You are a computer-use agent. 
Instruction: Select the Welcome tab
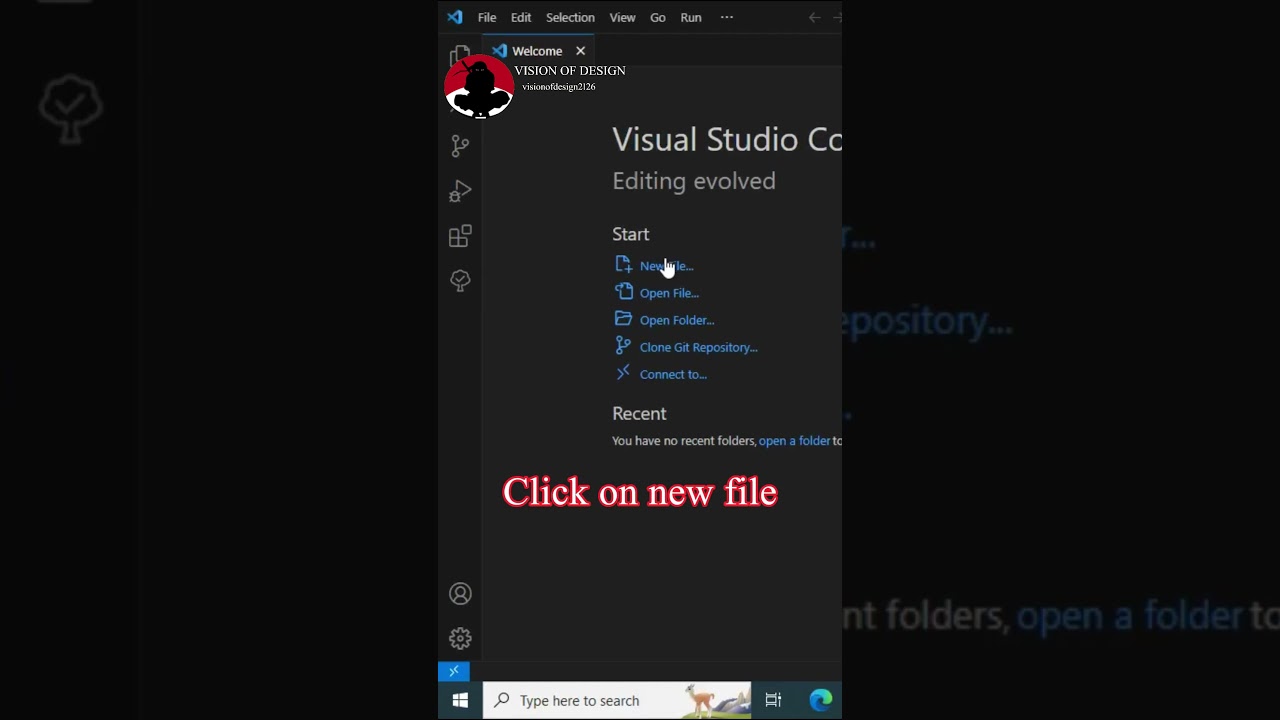[537, 51]
